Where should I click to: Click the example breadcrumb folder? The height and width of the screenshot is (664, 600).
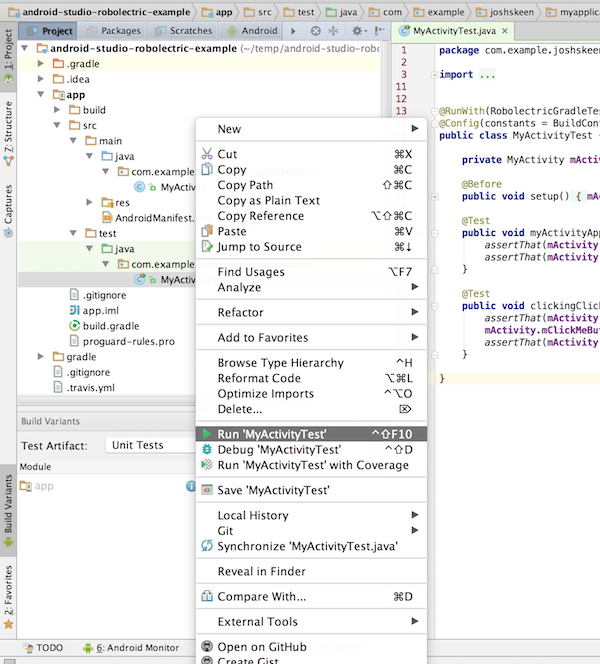[439, 12]
